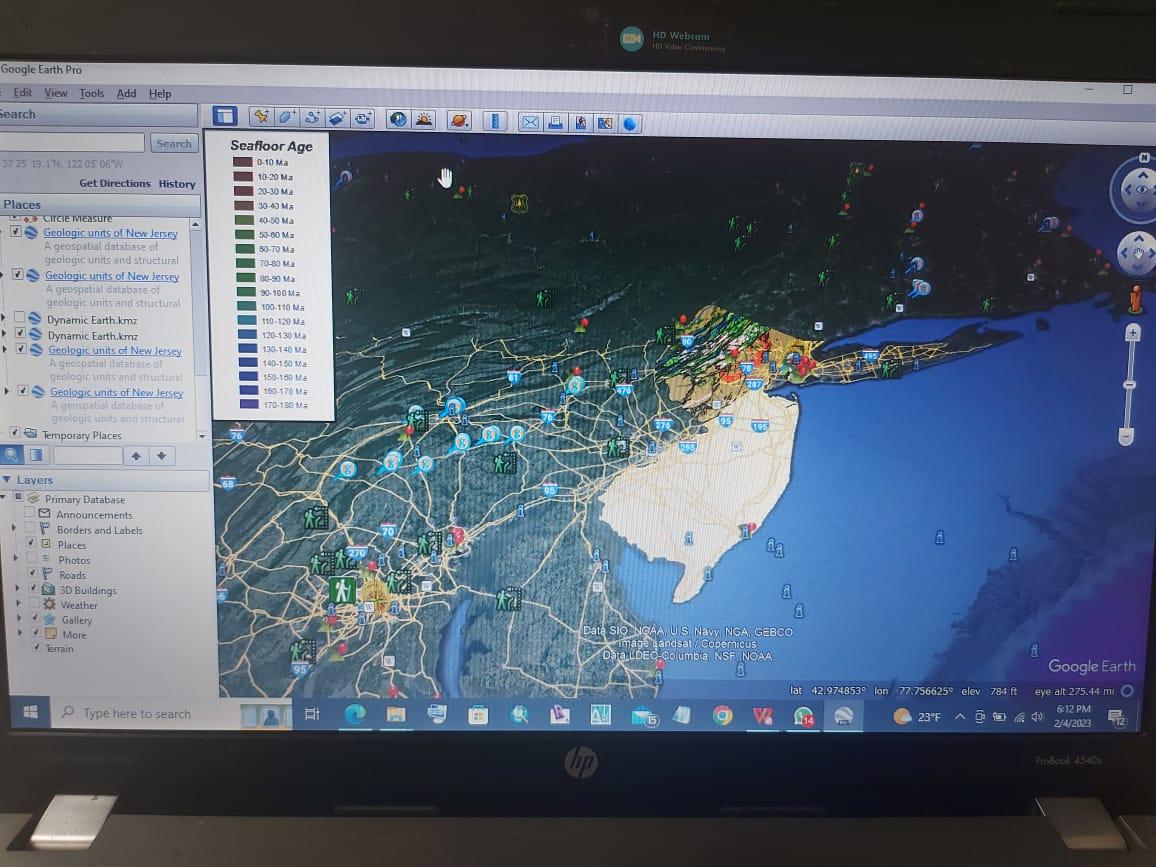Toggle the 3D Buildings layer checkbox
This screenshot has height=867, width=1156.
click(x=33, y=588)
